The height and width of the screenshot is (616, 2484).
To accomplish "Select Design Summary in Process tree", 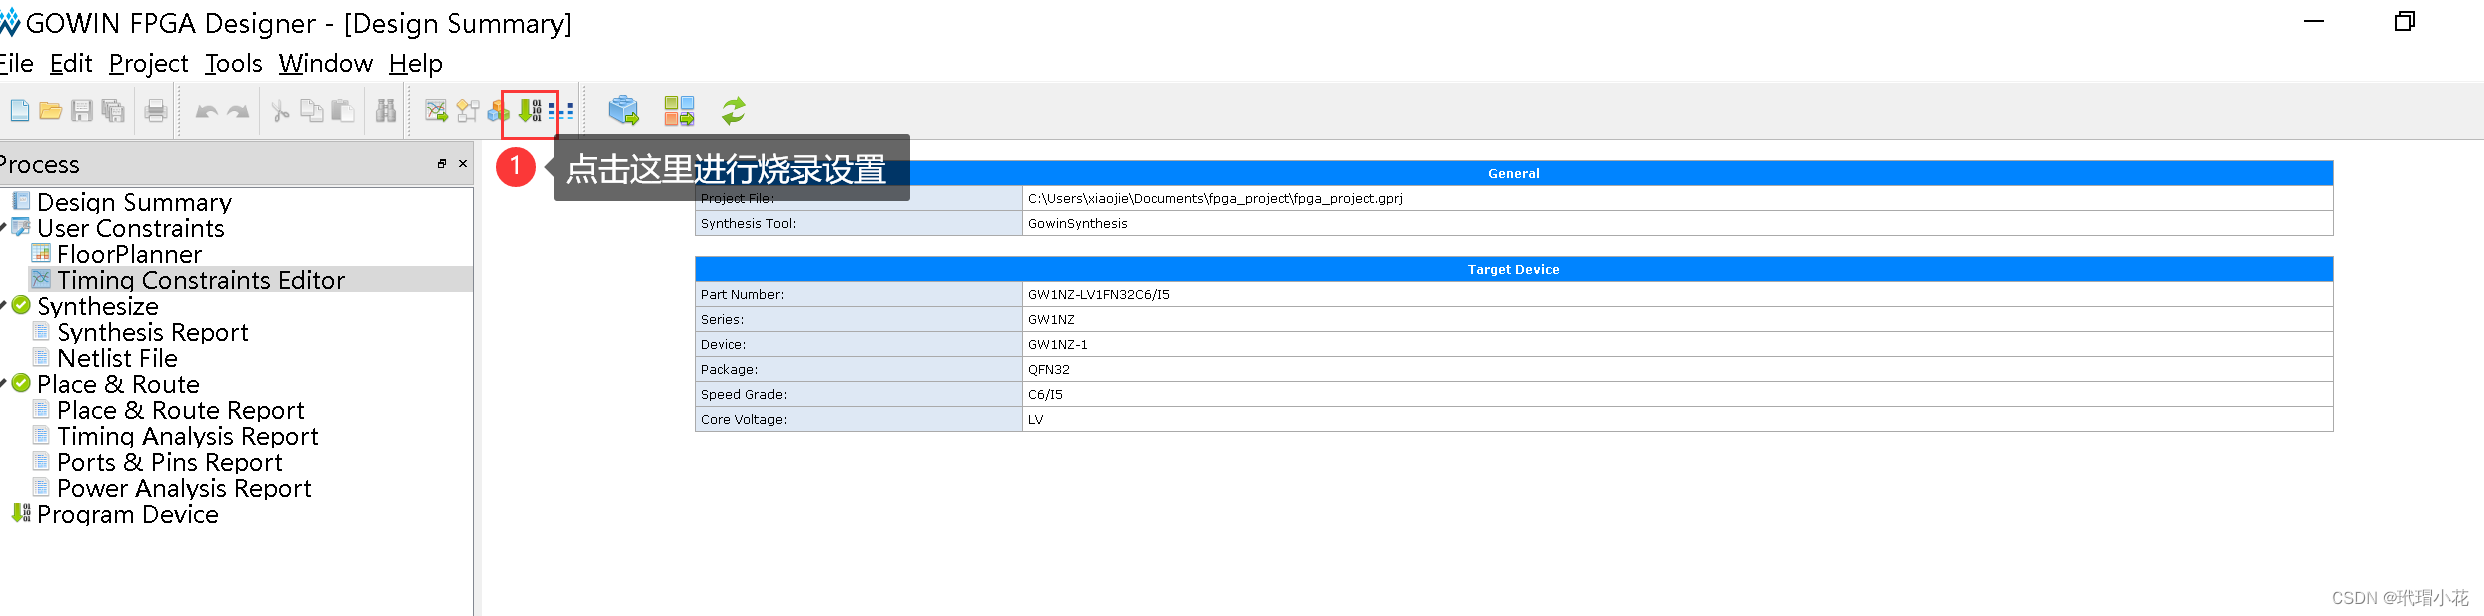I will (134, 202).
